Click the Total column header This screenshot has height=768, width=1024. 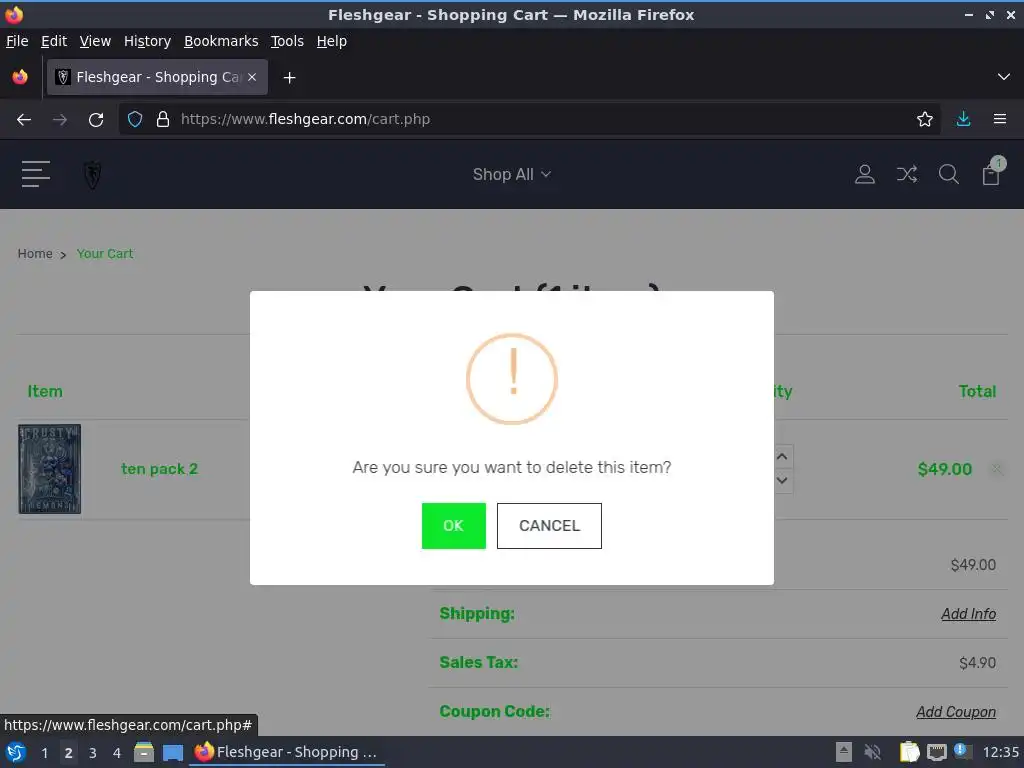(x=977, y=391)
